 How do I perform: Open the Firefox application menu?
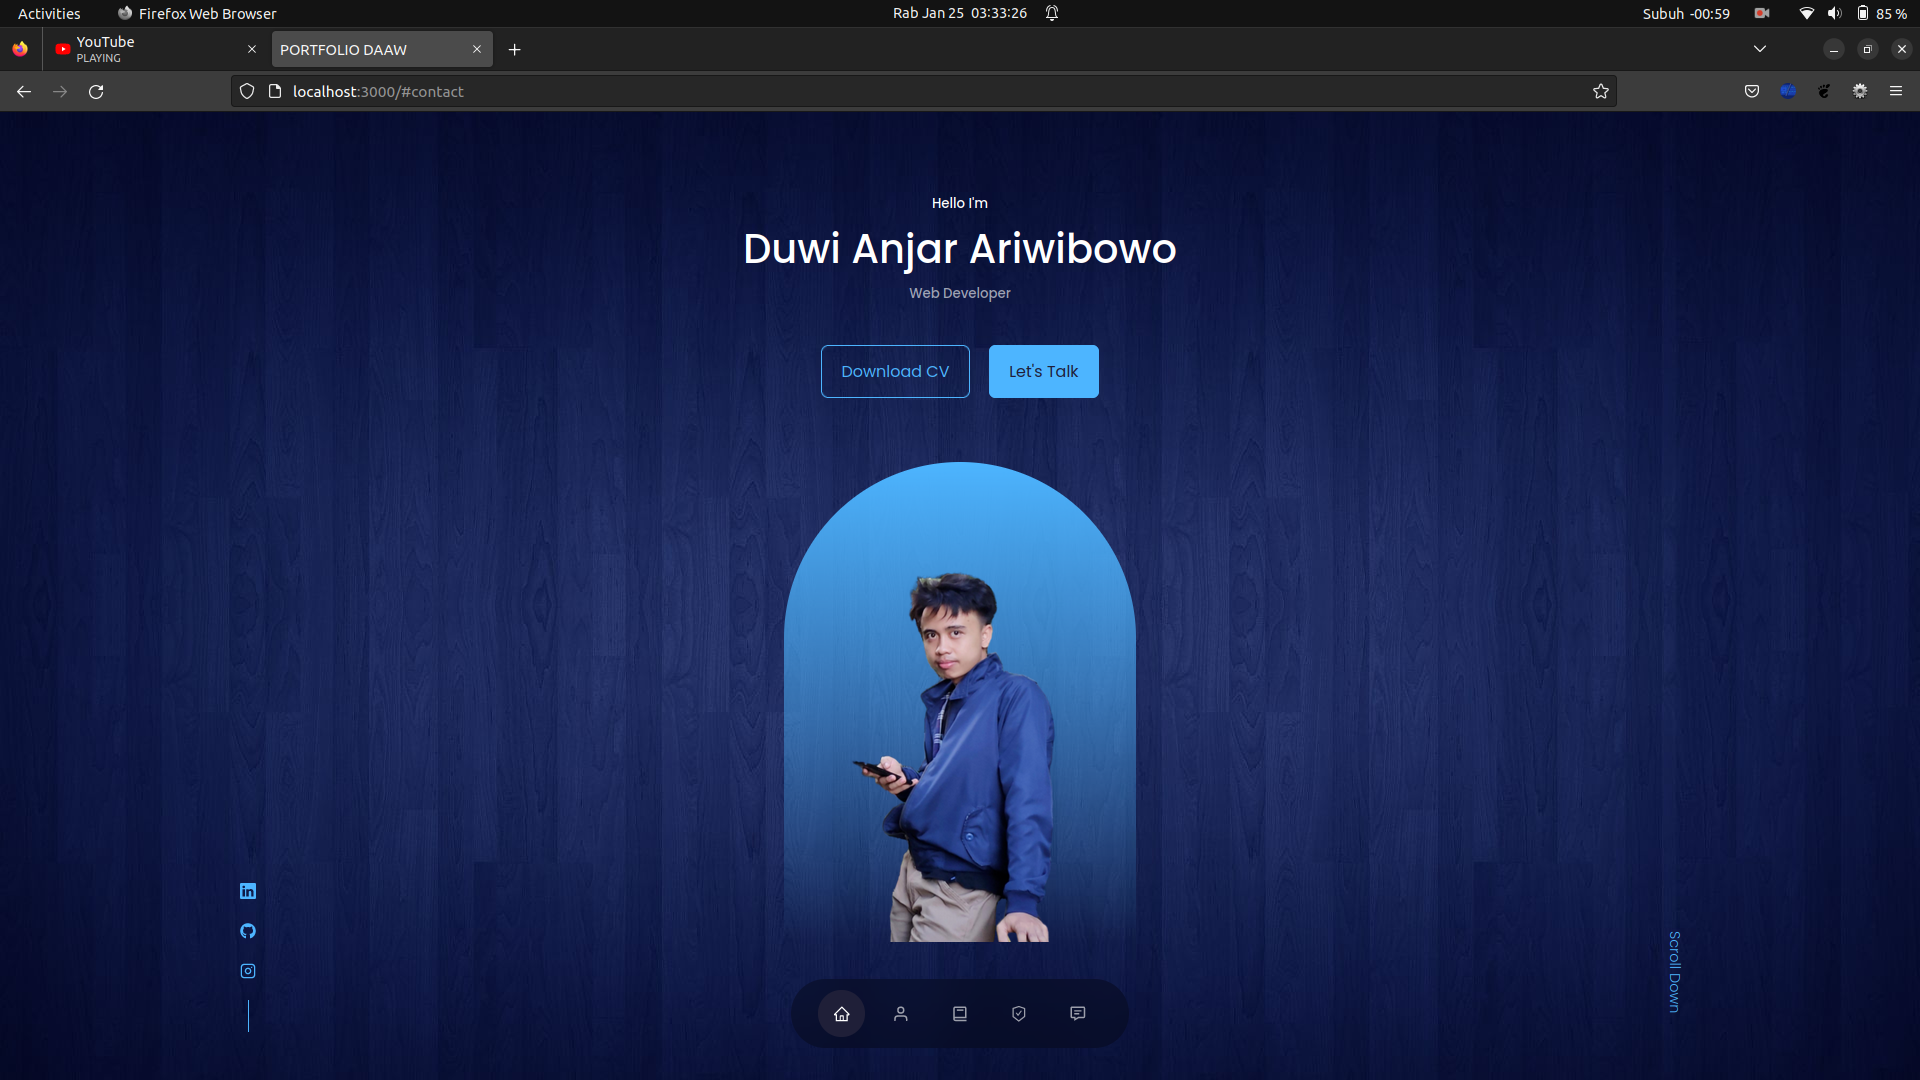coord(1896,91)
